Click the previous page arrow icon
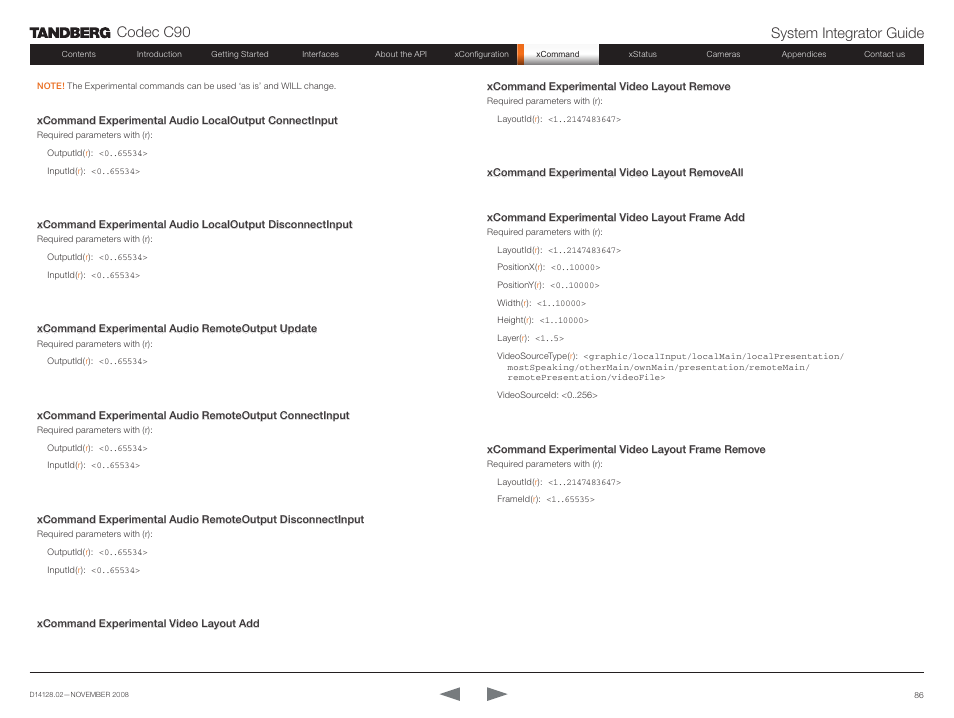 pyautogui.click(x=449, y=694)
